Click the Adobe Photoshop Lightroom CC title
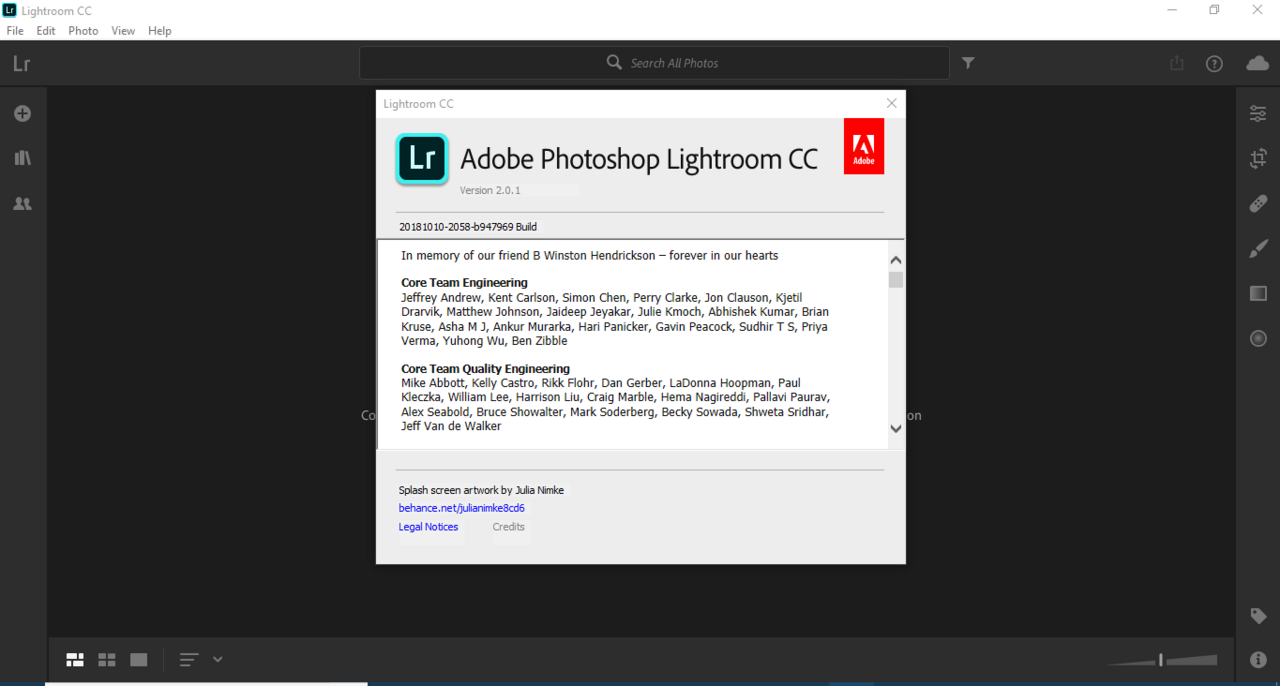The width and height of the screenshot is (1280, 686). [x=639, y=159]
